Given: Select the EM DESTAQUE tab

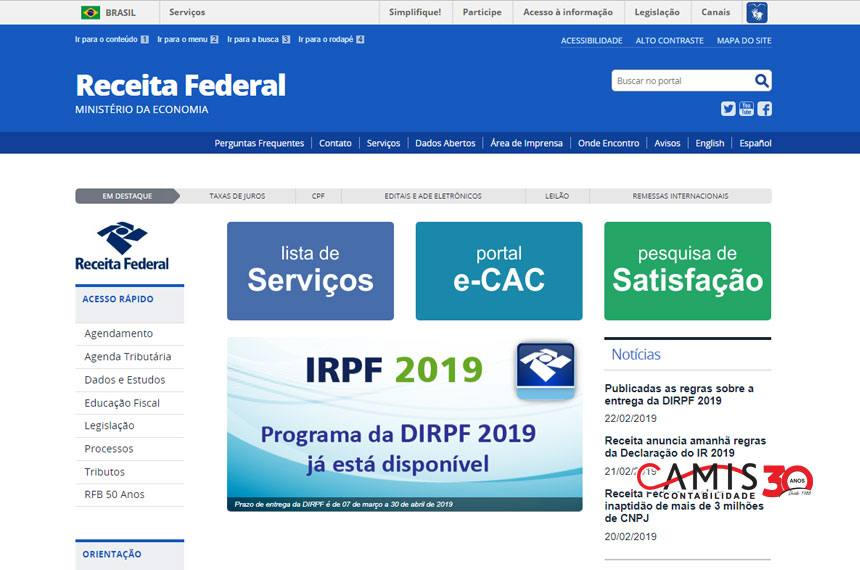Looking at the screenshot, I should click(x=127, y=196).
